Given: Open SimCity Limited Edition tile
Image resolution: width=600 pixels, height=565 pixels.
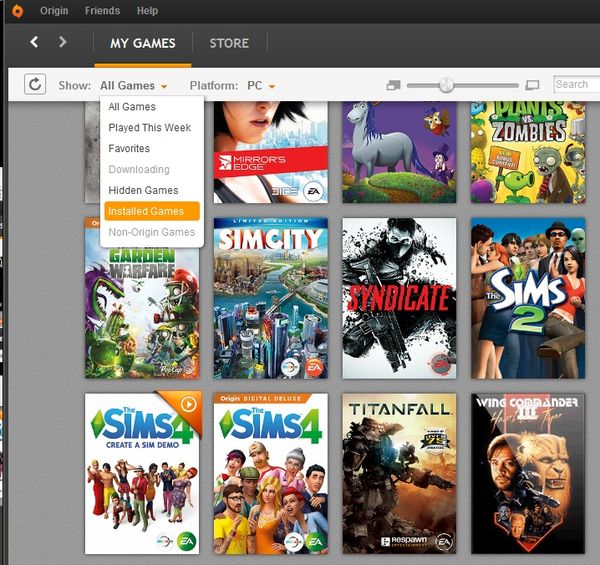Looking at the screenshot, I should click(x=271, y=298).
